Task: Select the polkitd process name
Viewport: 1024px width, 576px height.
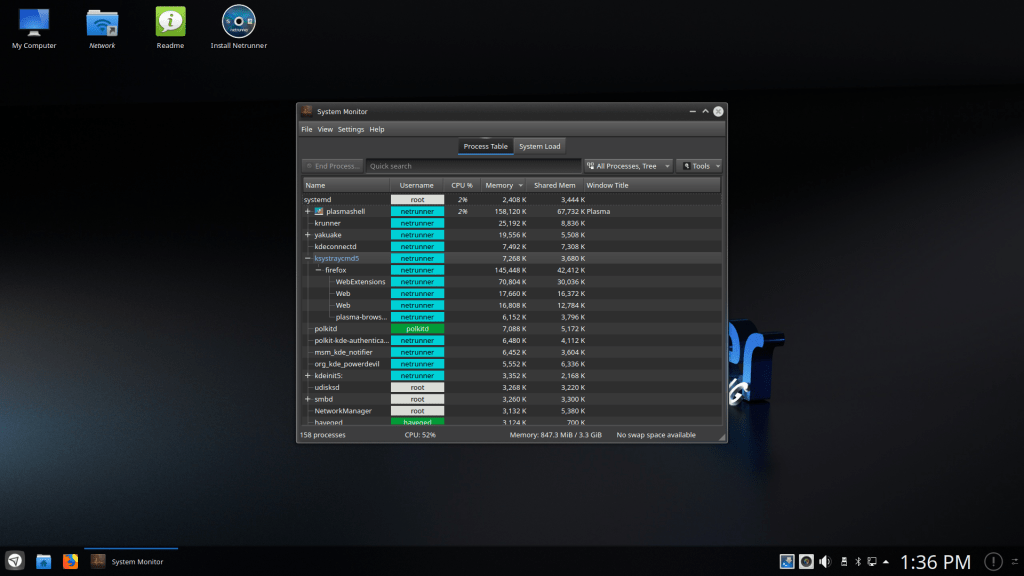Action: point(325,329)
